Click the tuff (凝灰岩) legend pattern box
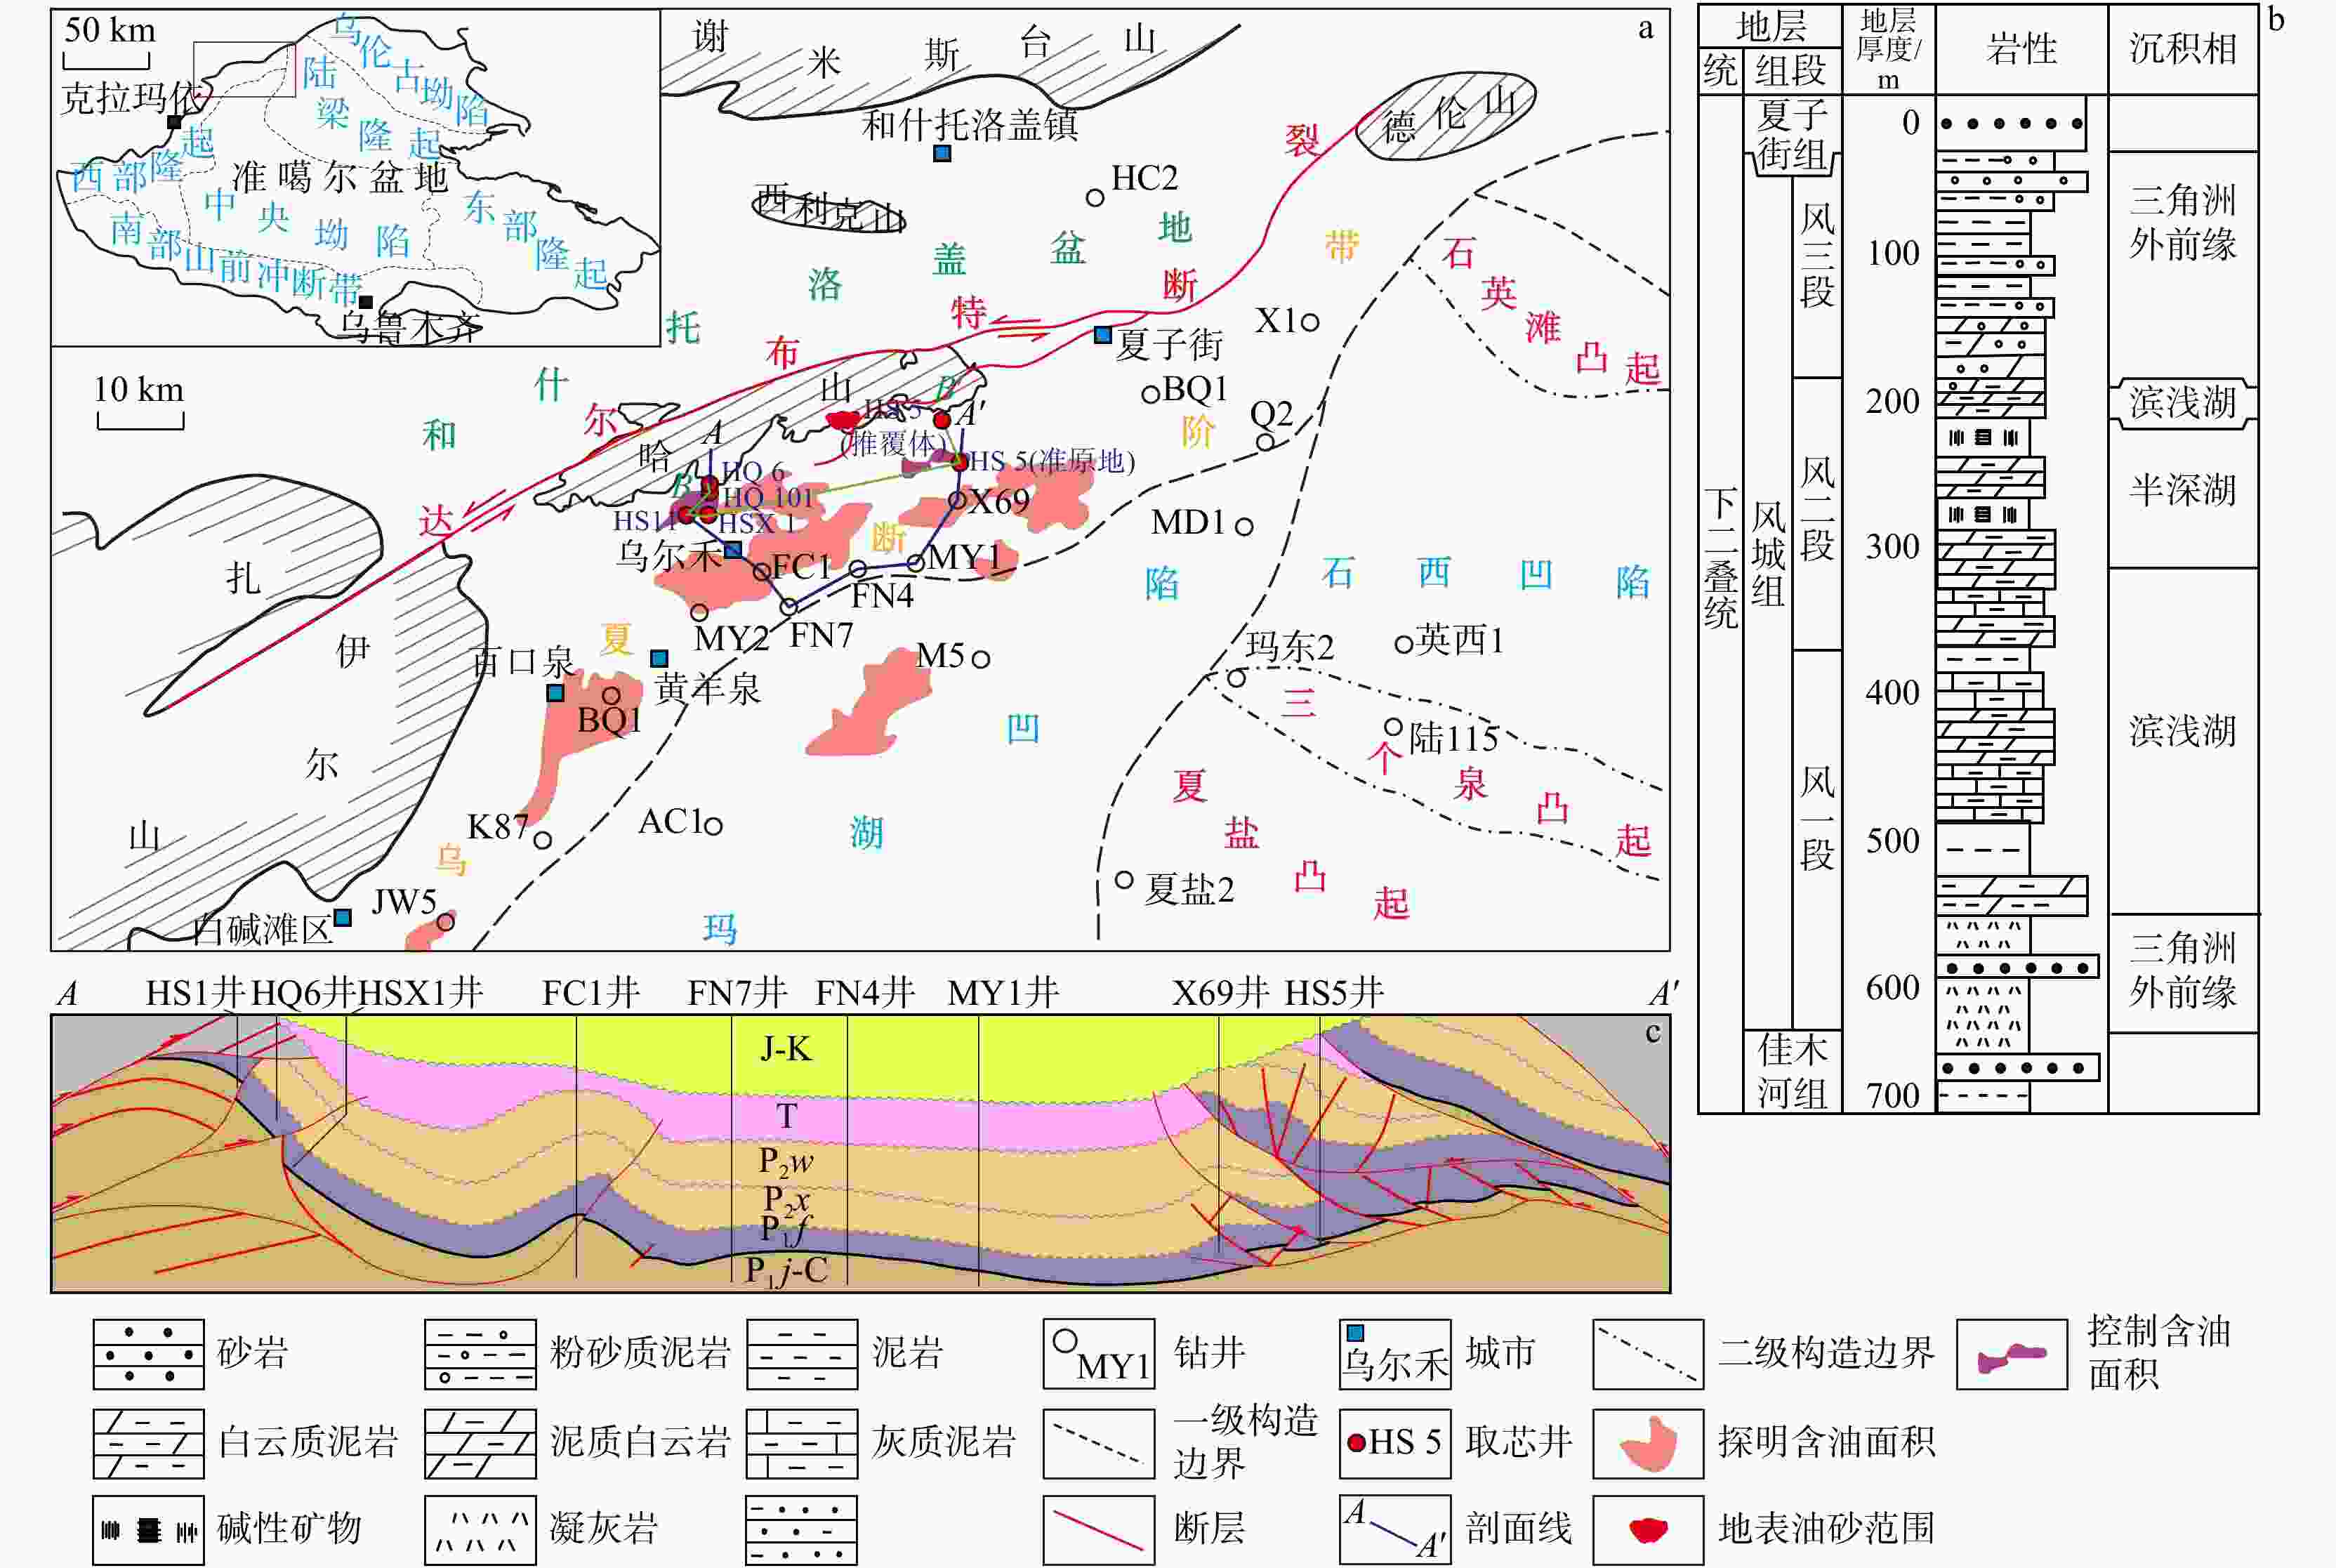2336x1568 pixels. 480,1530
